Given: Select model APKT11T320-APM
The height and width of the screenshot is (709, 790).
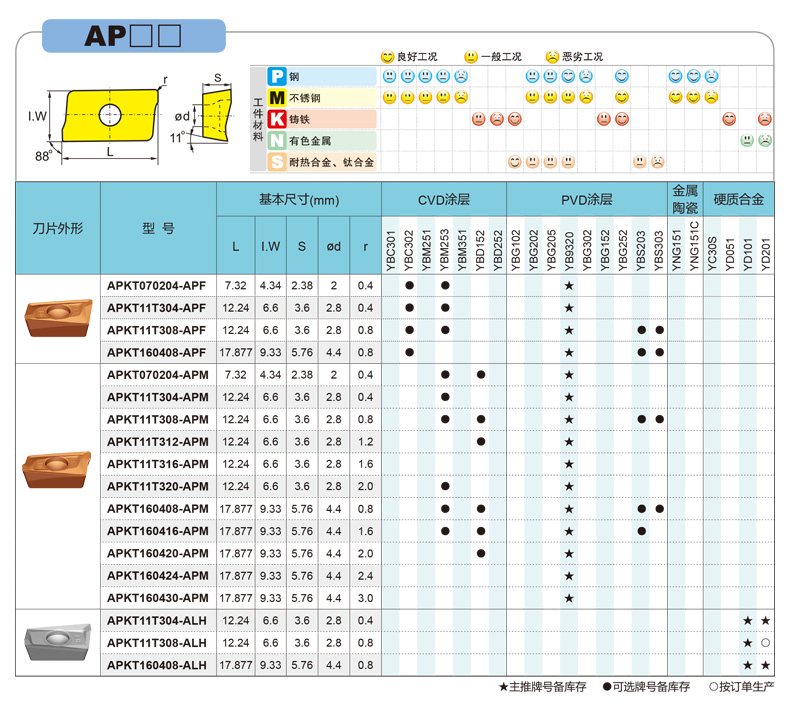Looking at the screenshot, I should [x=158, y=486].
